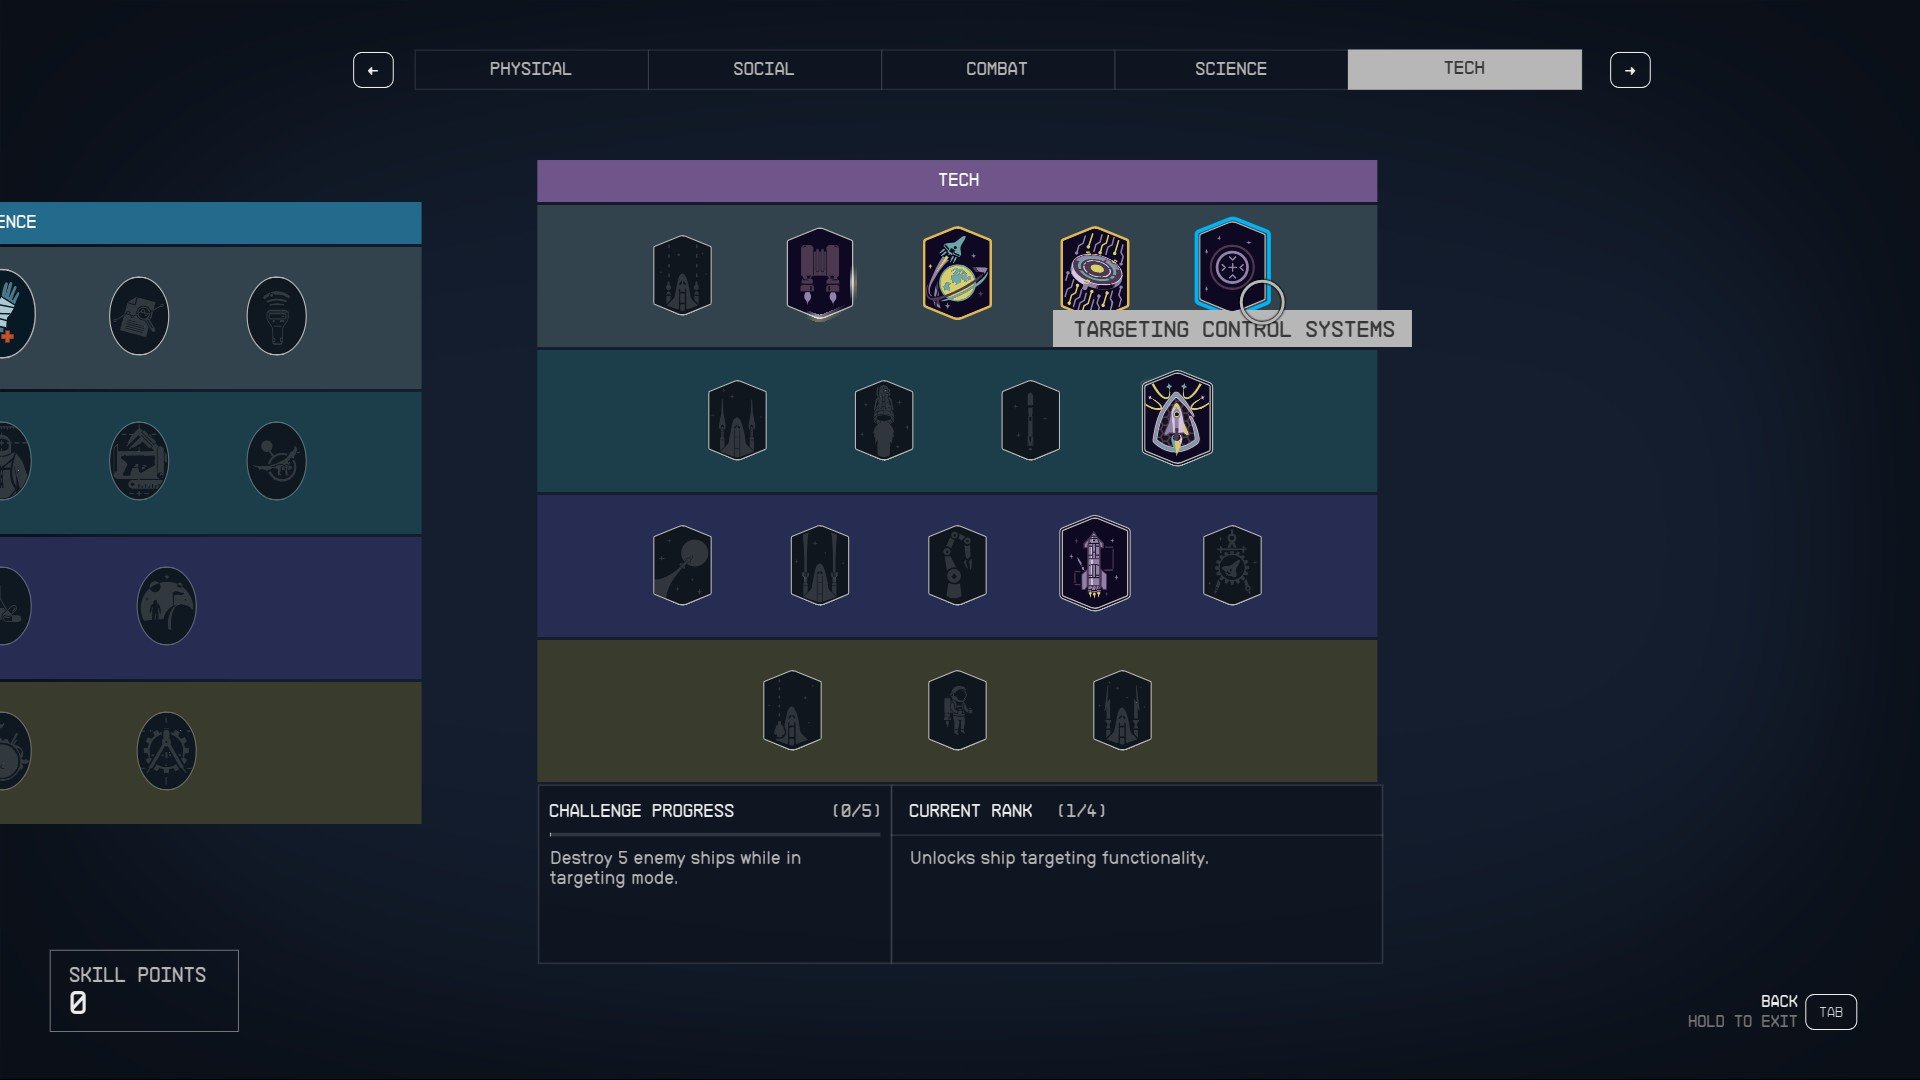Go to next skill tree with right arrow
This screenshot has height=1080, width=1920.
[x=1630, y=70]
